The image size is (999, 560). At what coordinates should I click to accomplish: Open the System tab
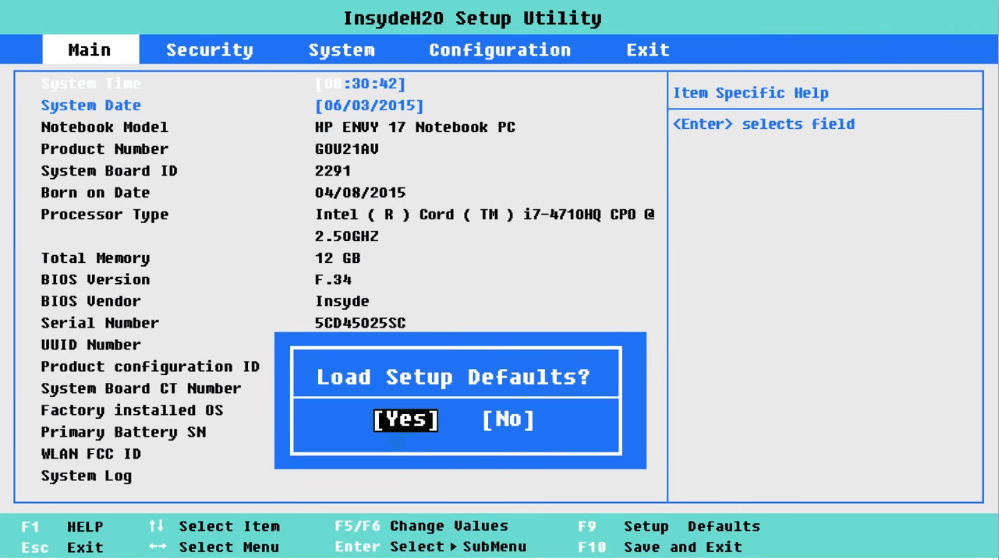click(x=341, y=50)
